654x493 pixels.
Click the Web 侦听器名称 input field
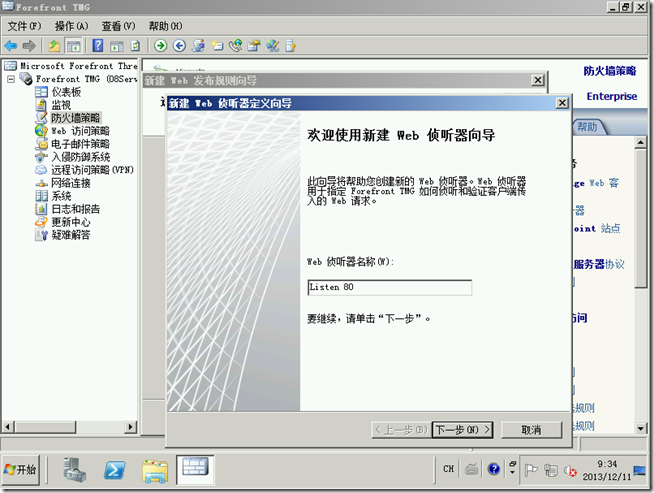tap(390, 287)
